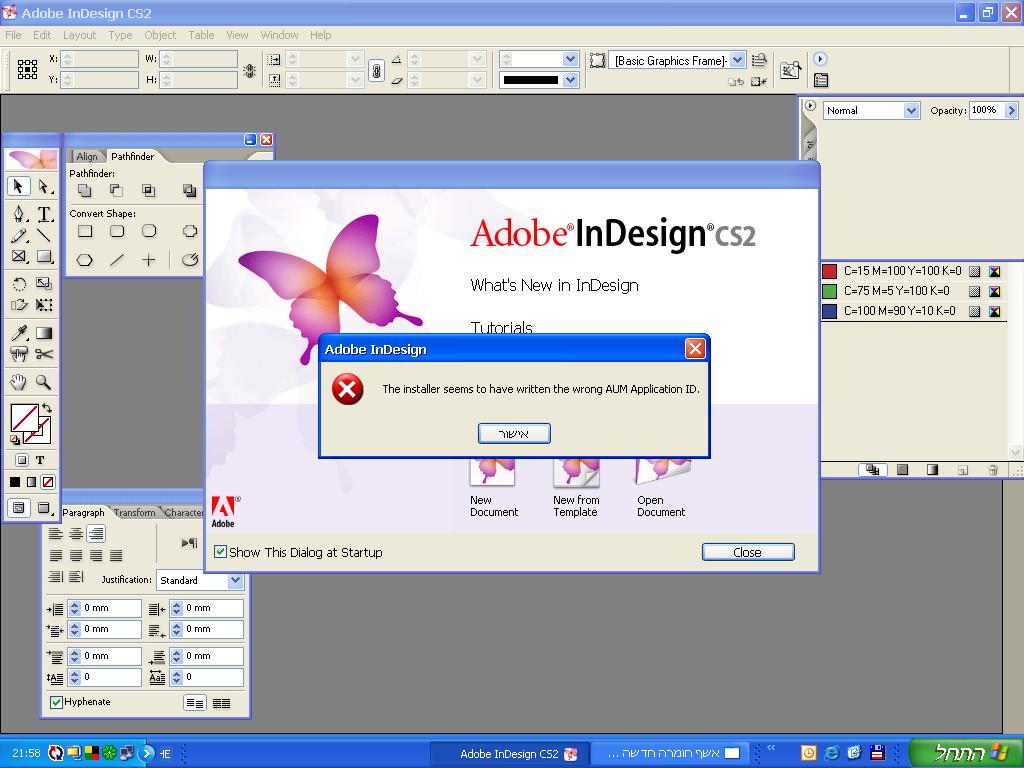Viewport: 1024px width, 768px height.
Task: Toggle Show This Dialog at Startup
Action: 221,552
